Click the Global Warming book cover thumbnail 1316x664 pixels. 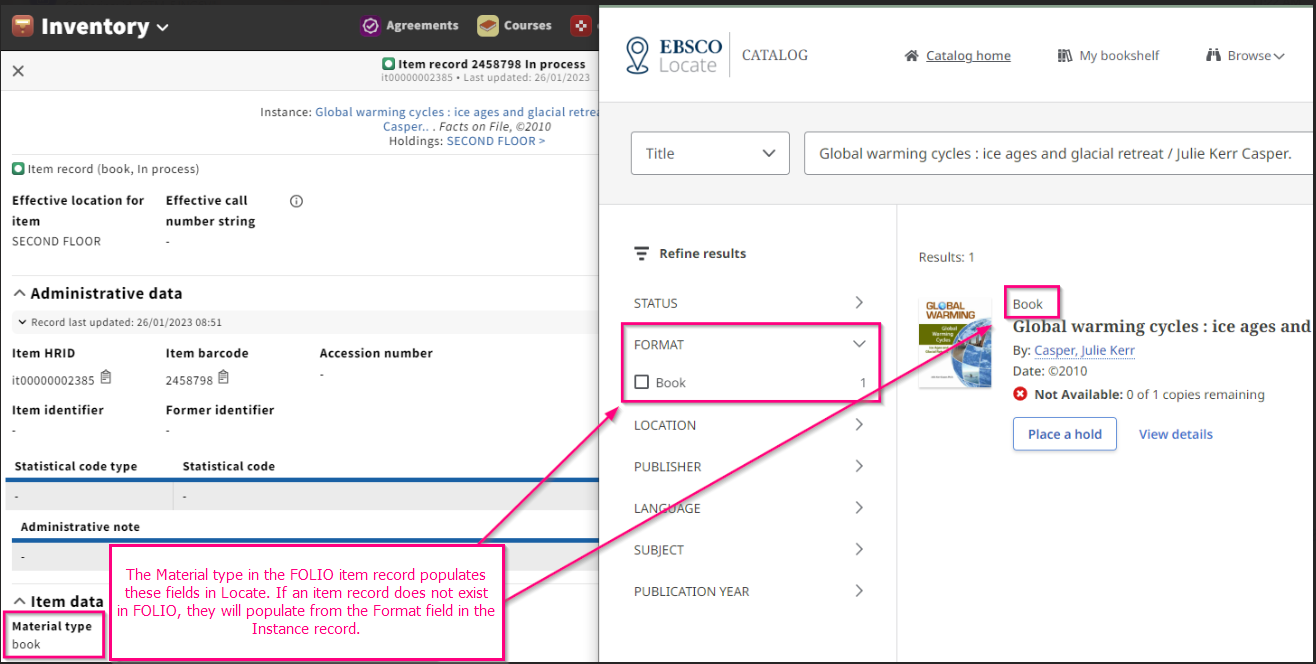click(955, 343)
